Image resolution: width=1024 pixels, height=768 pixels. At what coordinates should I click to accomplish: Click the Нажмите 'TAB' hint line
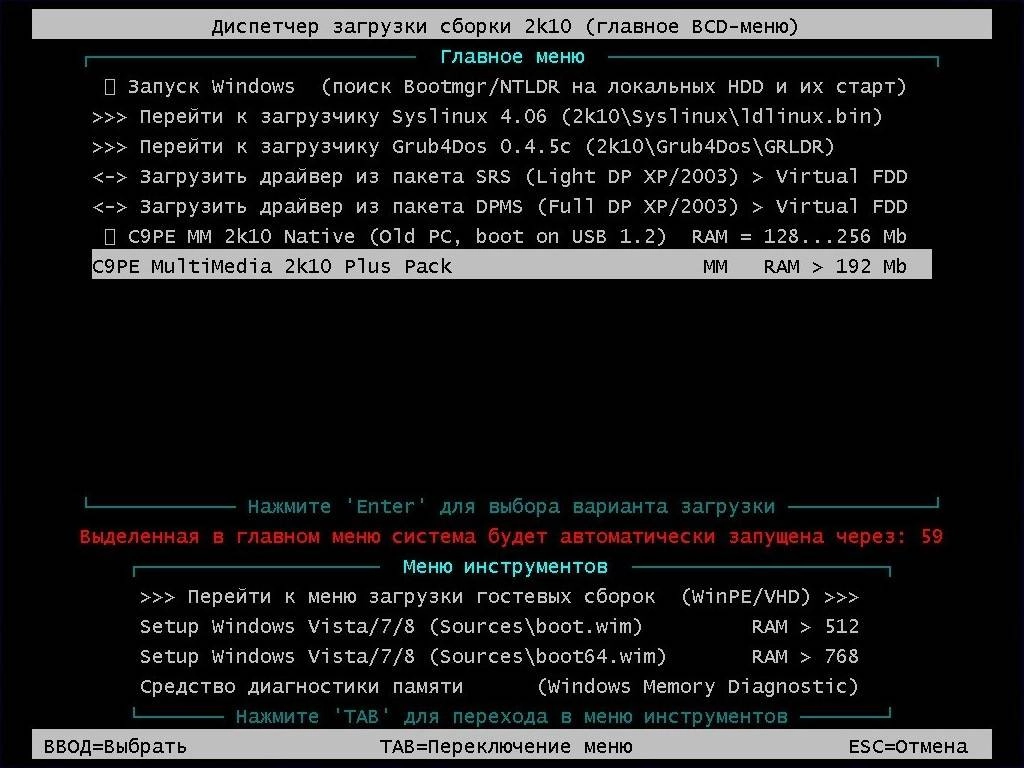[x=511, y=717]
